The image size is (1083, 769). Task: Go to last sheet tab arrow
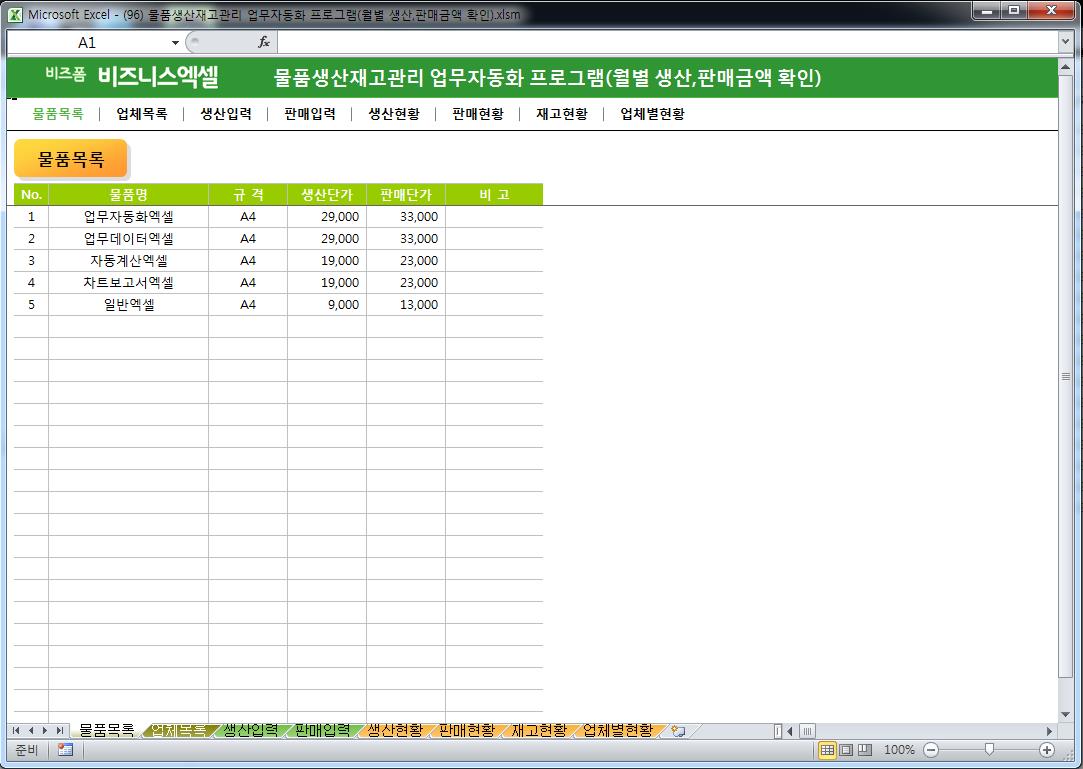[x=60, y=730]
